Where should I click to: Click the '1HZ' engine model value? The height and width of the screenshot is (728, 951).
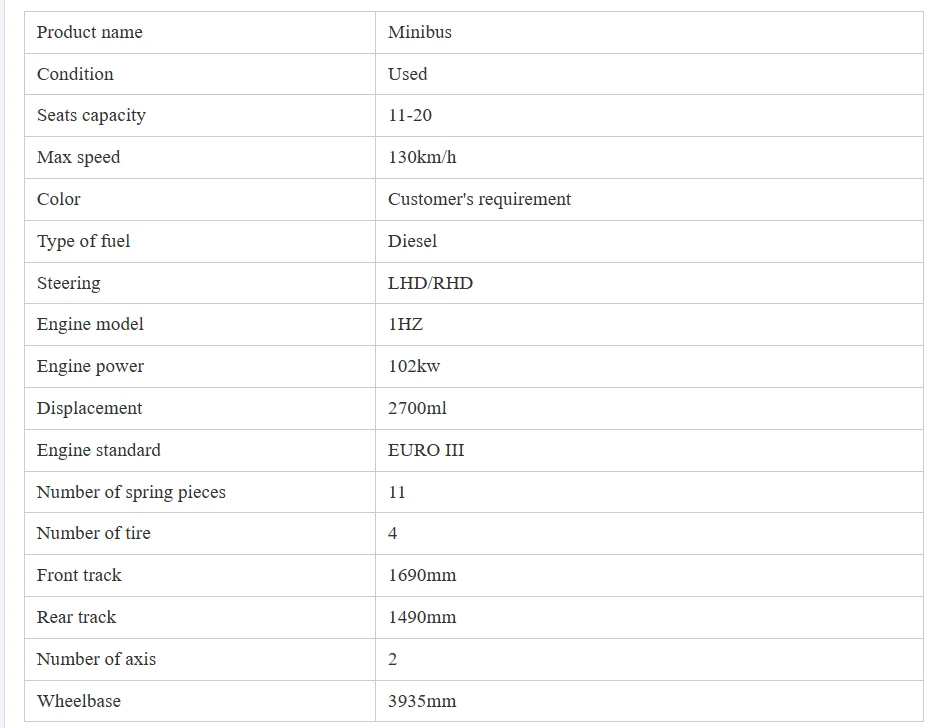tap(405, 324)
